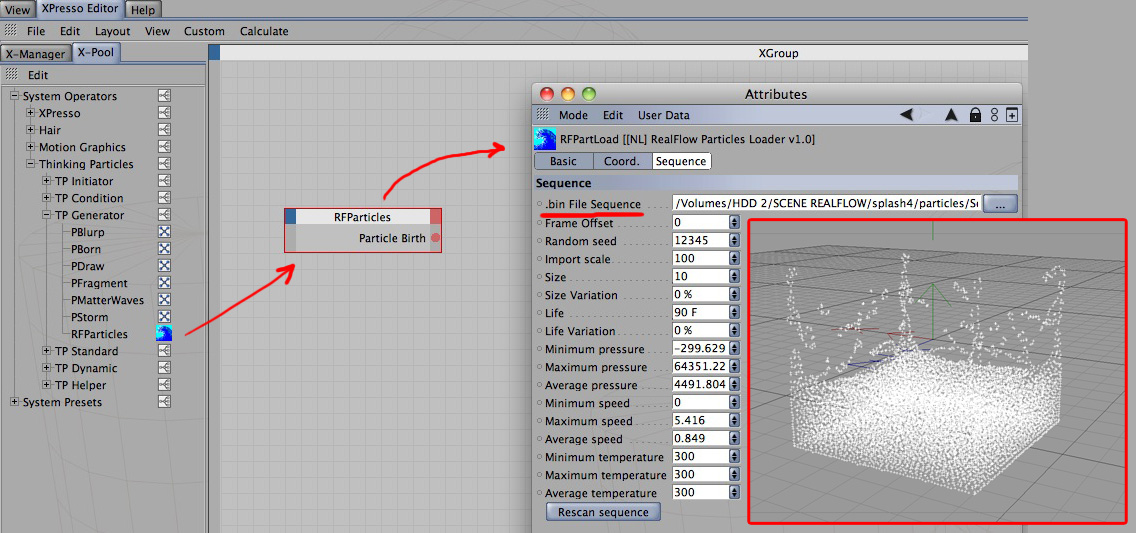
Task: Click the RFParticles node red output corner
Action: click(435, 217)
